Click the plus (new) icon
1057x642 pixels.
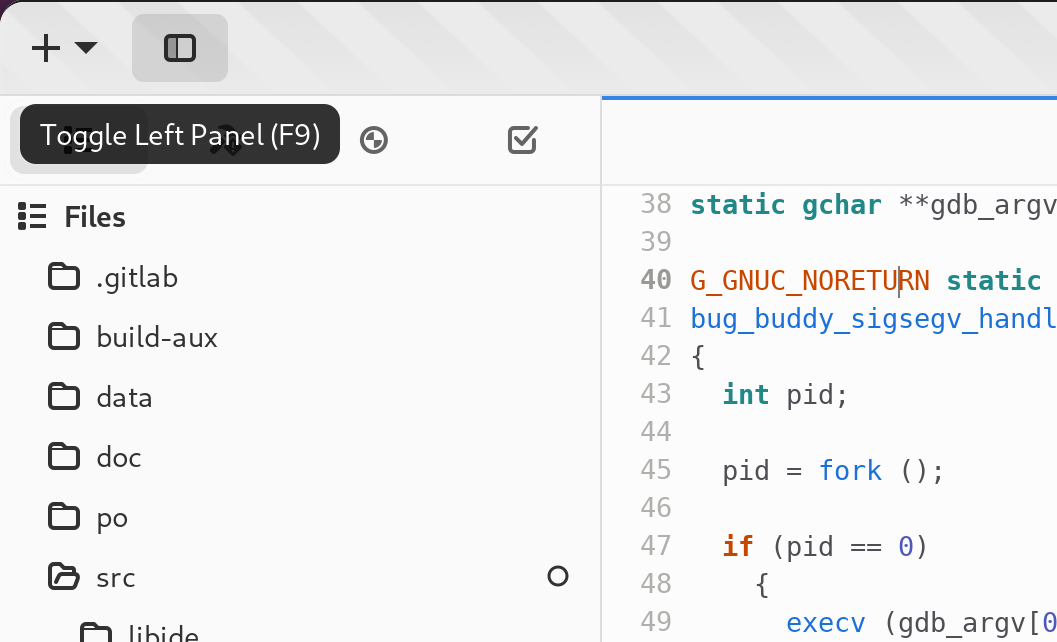click(x=46, y=49)
